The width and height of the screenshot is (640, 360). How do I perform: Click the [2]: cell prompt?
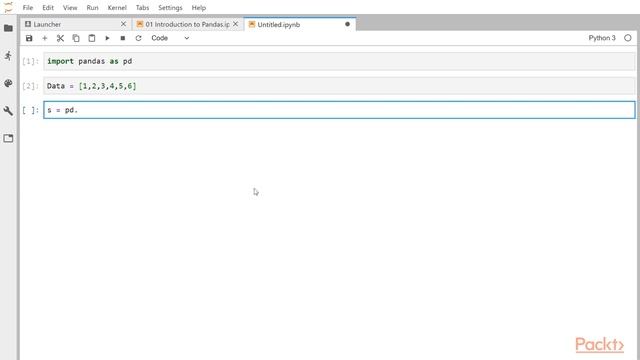30,86
